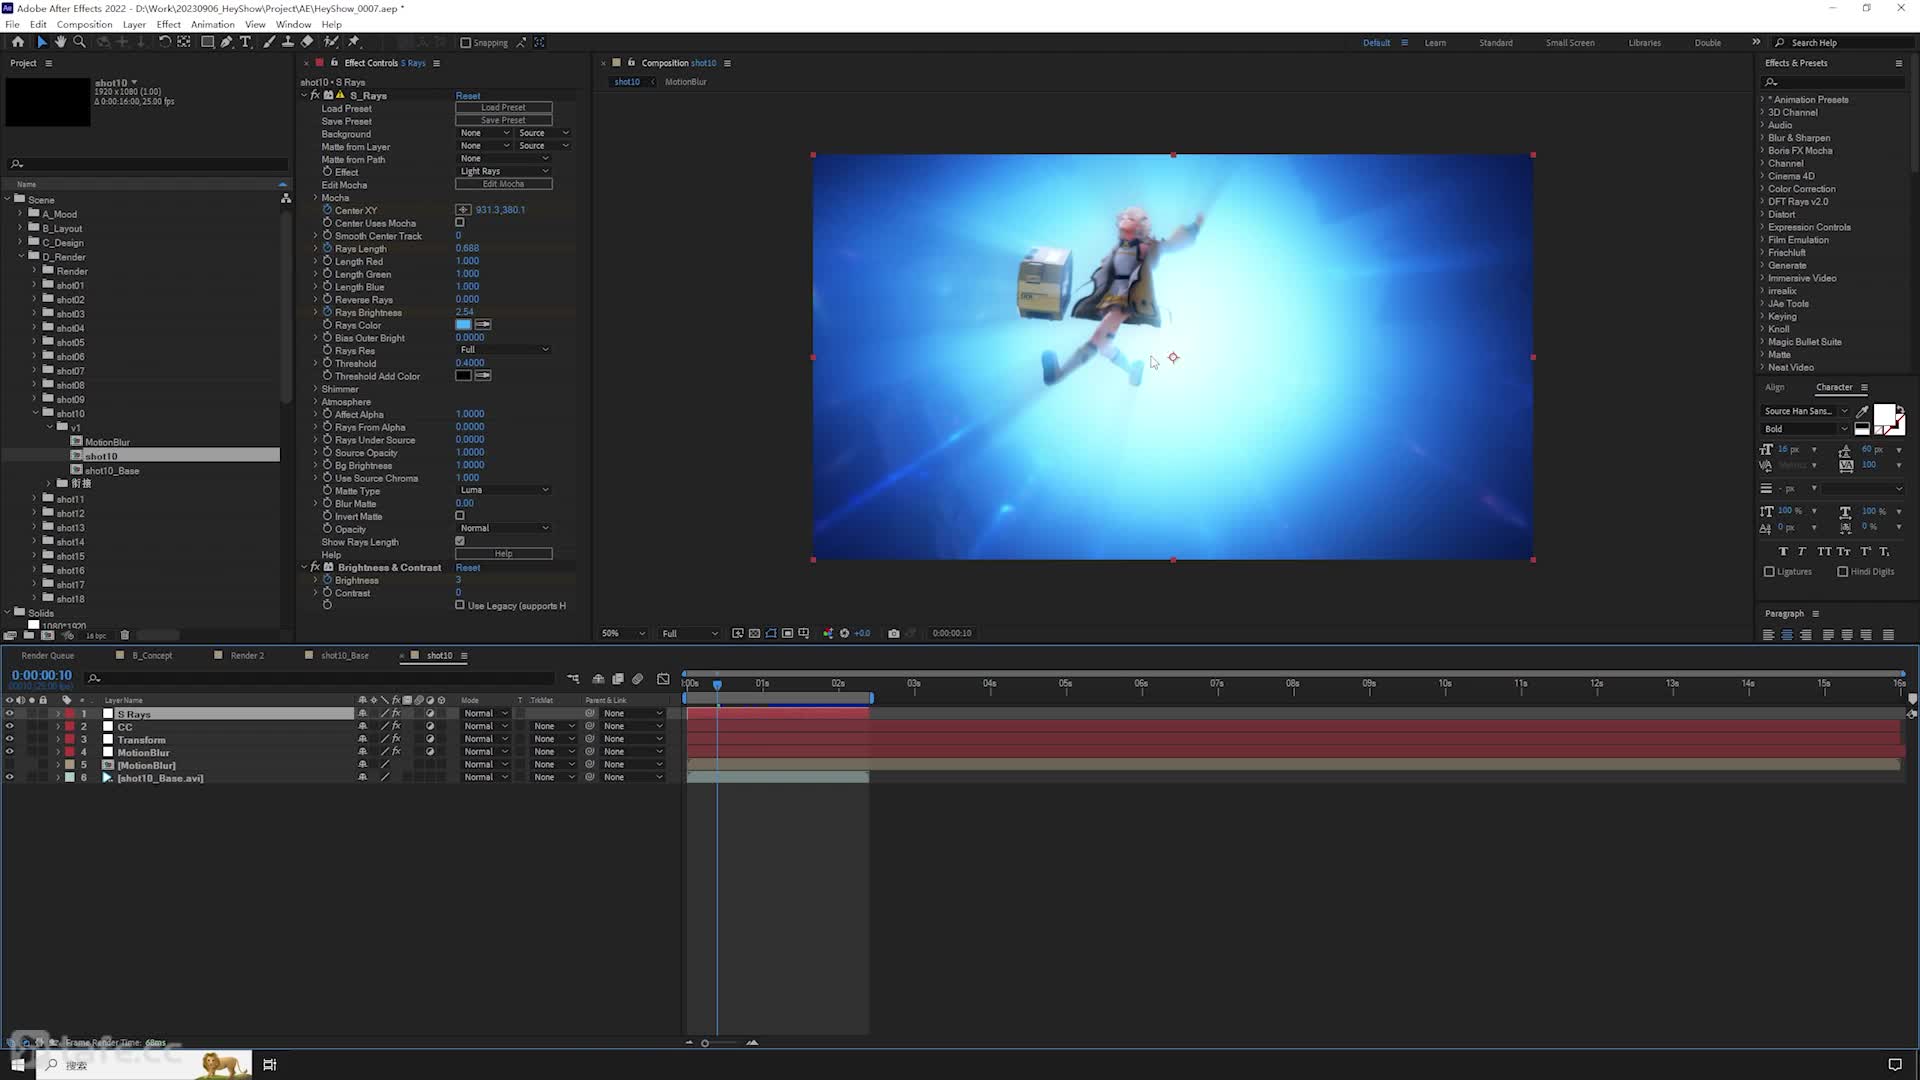Viewport: 1920px width, 1080px height.
Task: Select the Rotation tool
Action: [x=165, y=42]
